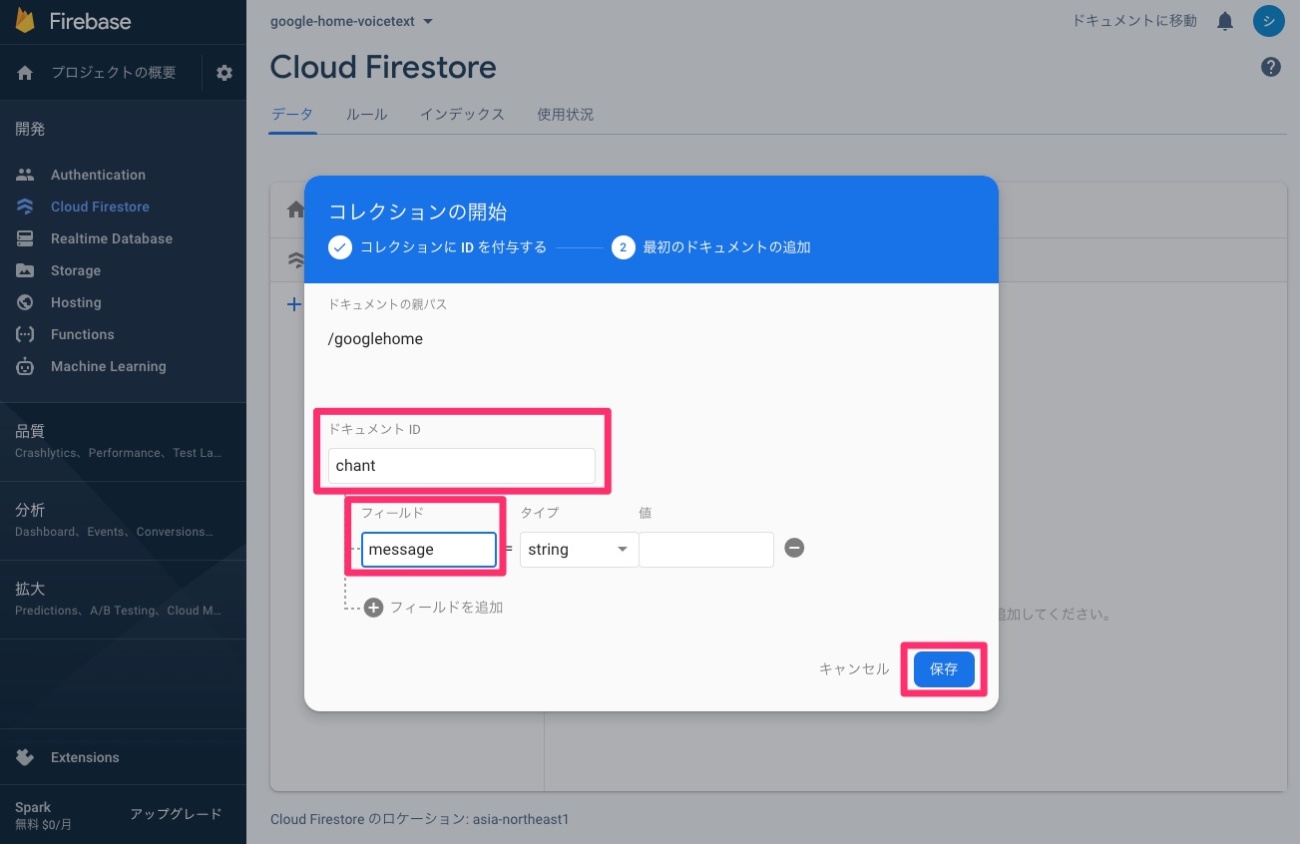Screen dimensions: 1300x844
Task: Click the Authentication people icon
Action: point(25,175)
